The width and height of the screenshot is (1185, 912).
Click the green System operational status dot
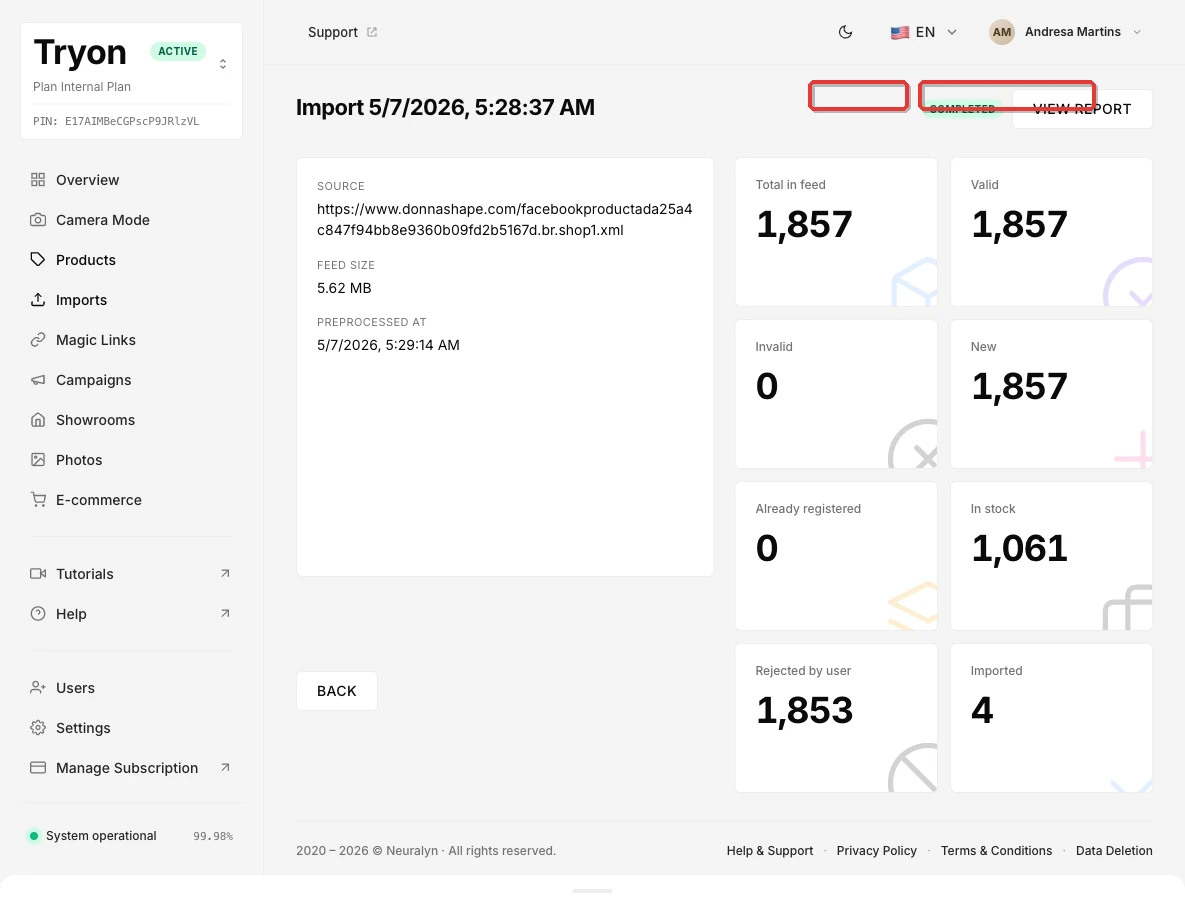[33, 836]
